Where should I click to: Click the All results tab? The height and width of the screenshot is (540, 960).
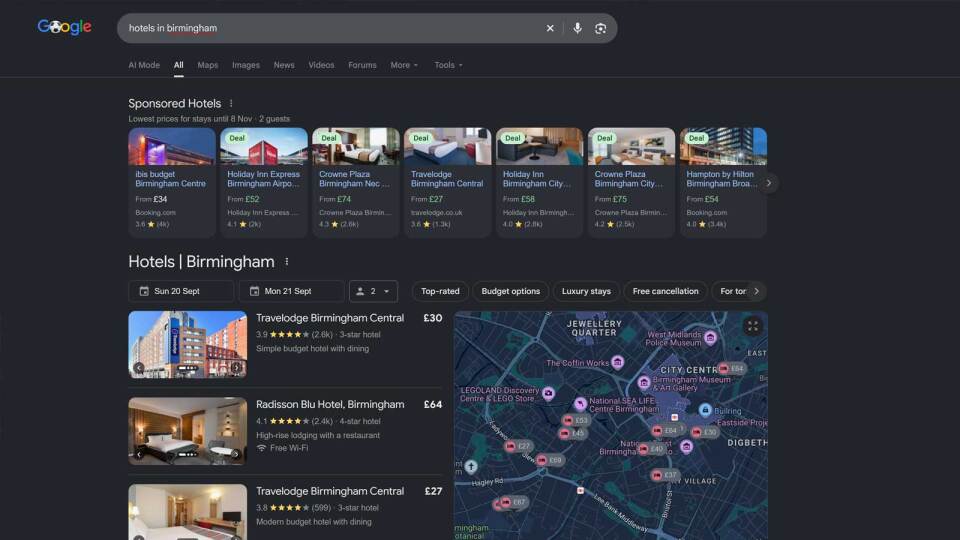178,65
